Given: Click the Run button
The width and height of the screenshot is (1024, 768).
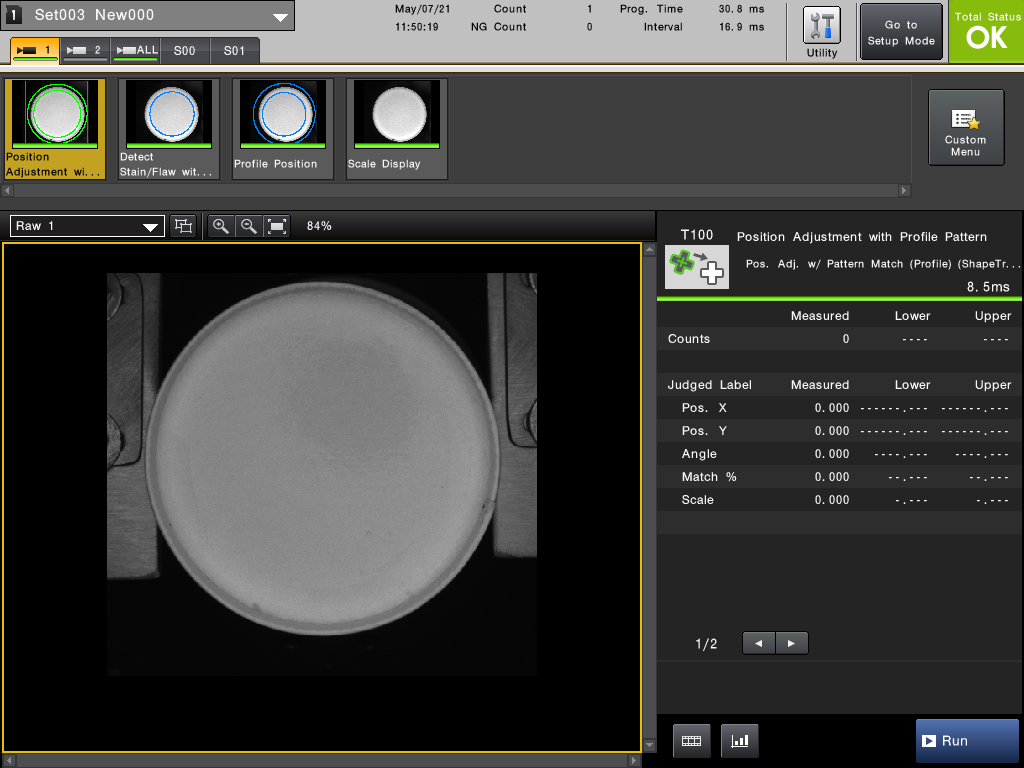Looking at the screenshot, I should 967,741.
